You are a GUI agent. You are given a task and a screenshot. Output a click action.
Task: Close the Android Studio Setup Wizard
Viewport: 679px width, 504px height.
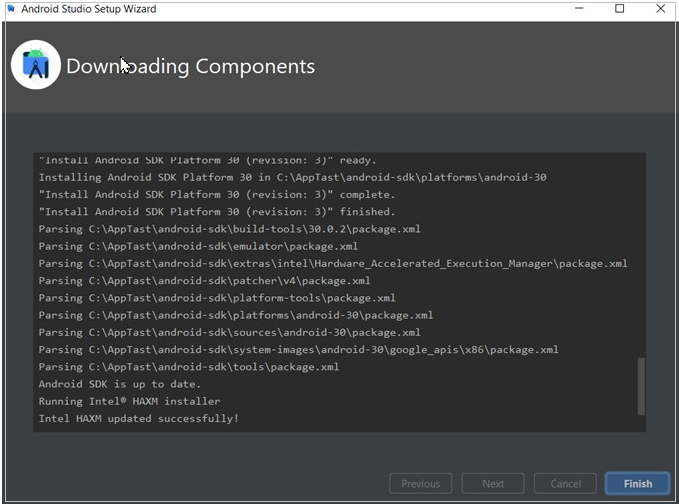point(660,9)
